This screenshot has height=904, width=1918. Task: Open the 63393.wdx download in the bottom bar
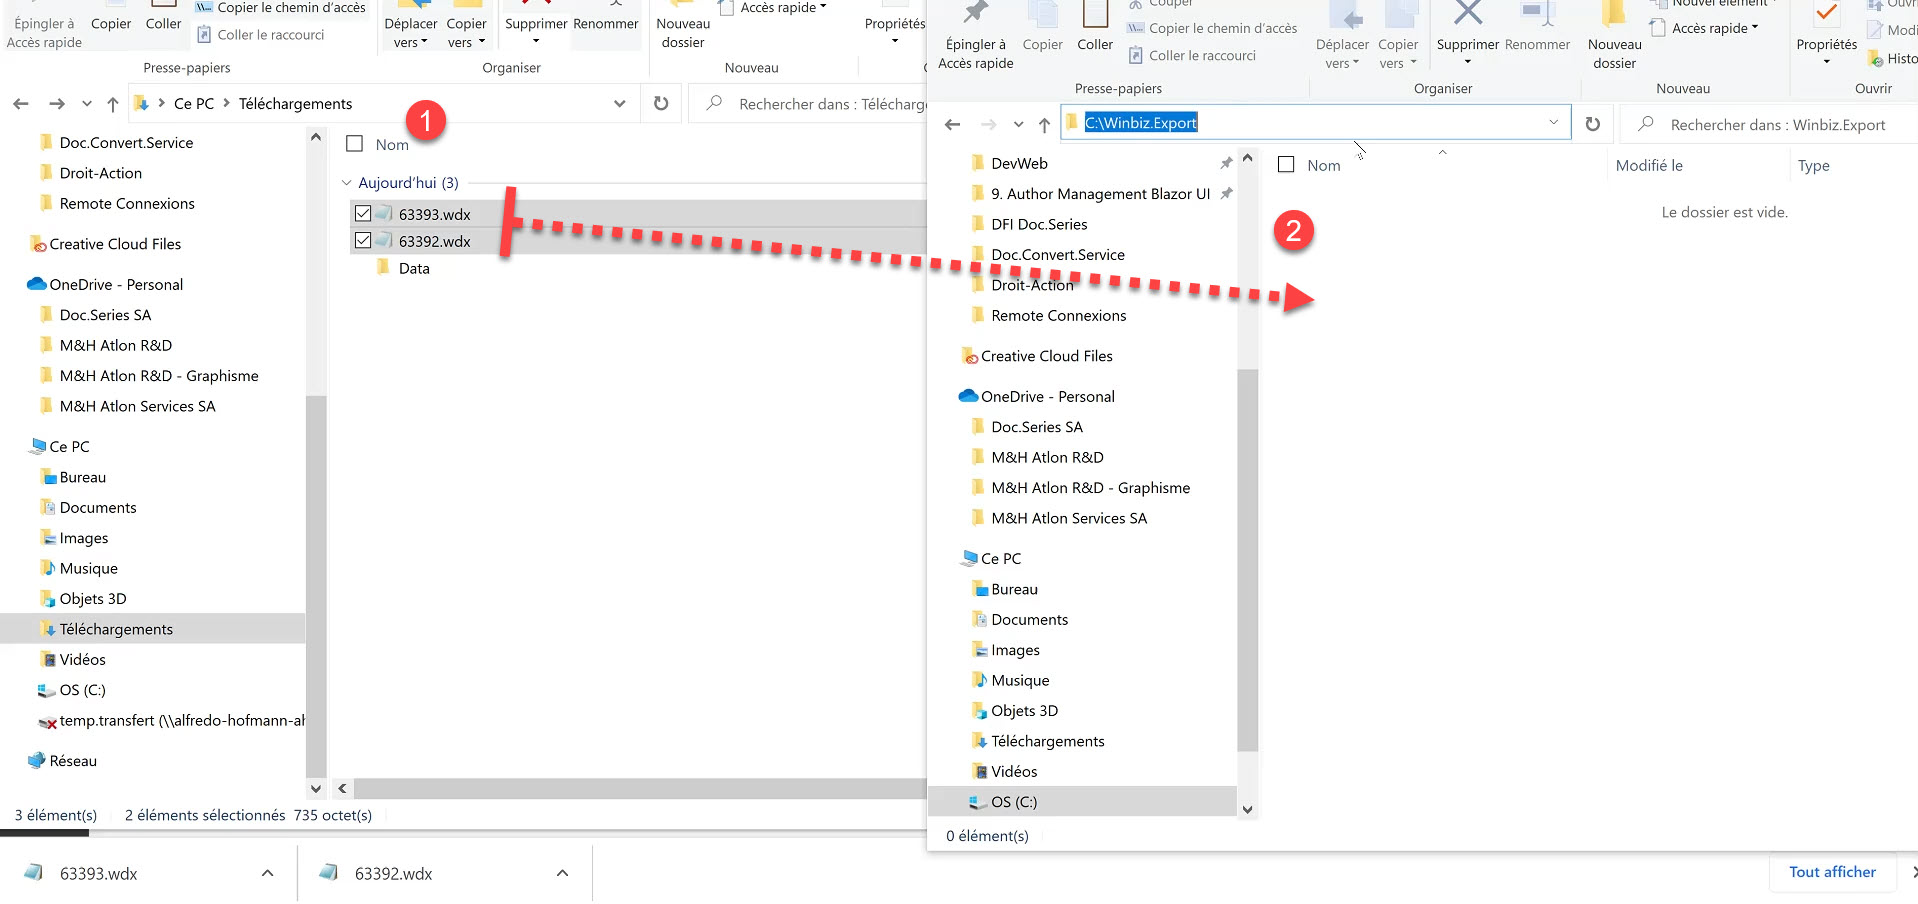click(x=98, y=873)
